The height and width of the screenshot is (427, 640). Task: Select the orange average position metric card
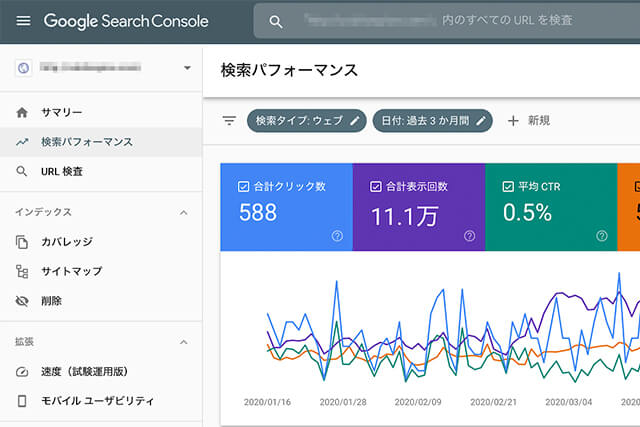point(629,208)
